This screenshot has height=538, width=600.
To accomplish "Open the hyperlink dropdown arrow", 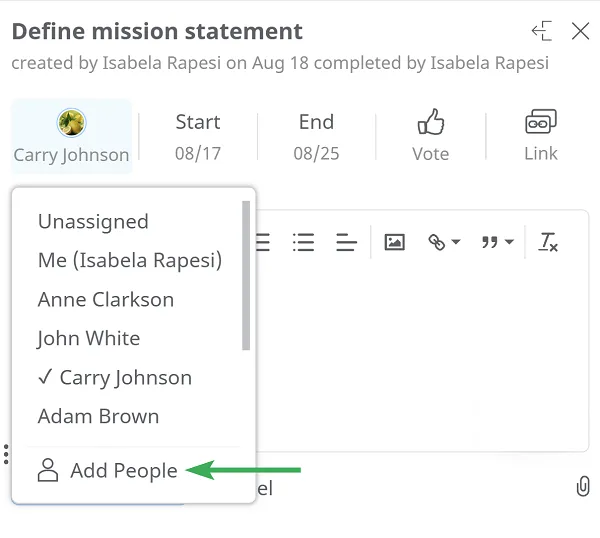I will pos(456,242).
